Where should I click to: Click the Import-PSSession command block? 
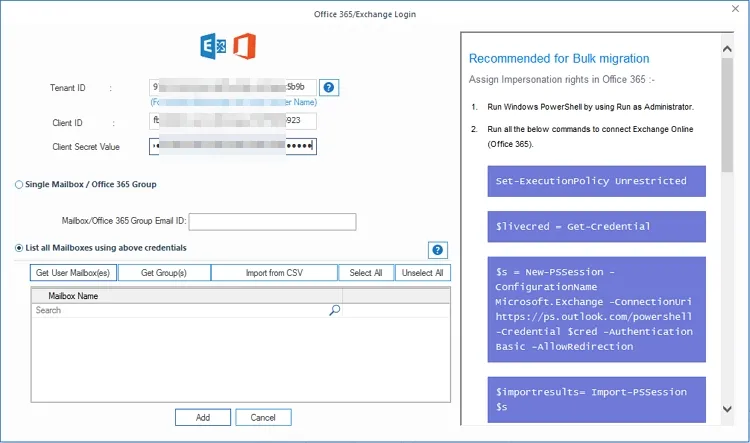596,399
